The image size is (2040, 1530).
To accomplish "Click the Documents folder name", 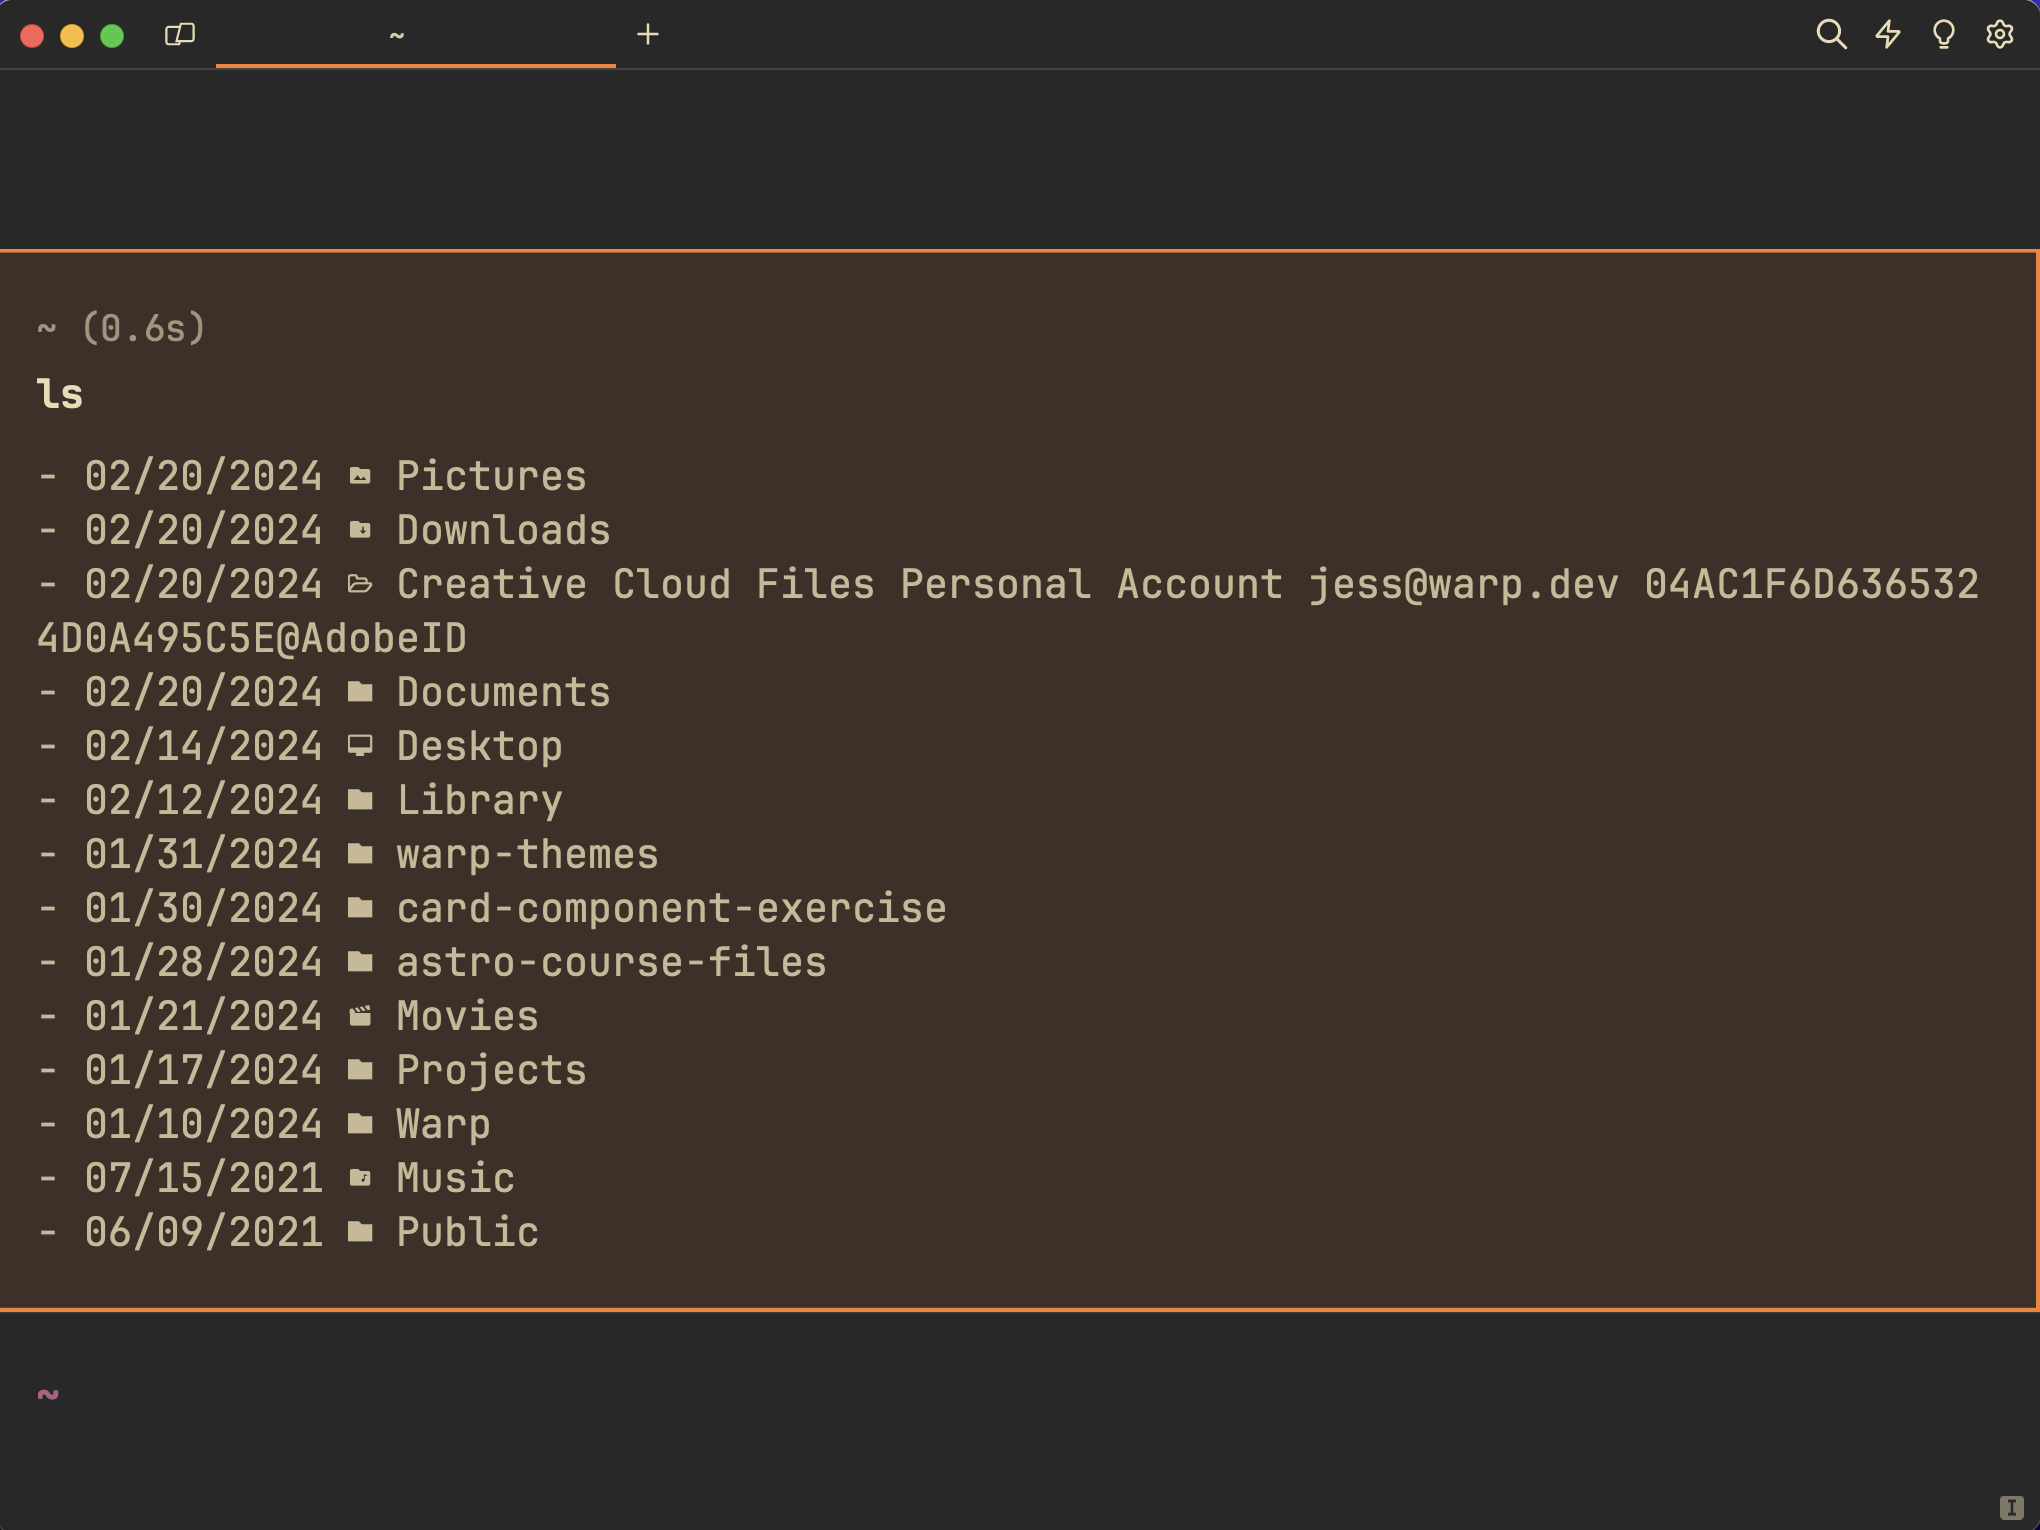I will click(x=503, y=692).
